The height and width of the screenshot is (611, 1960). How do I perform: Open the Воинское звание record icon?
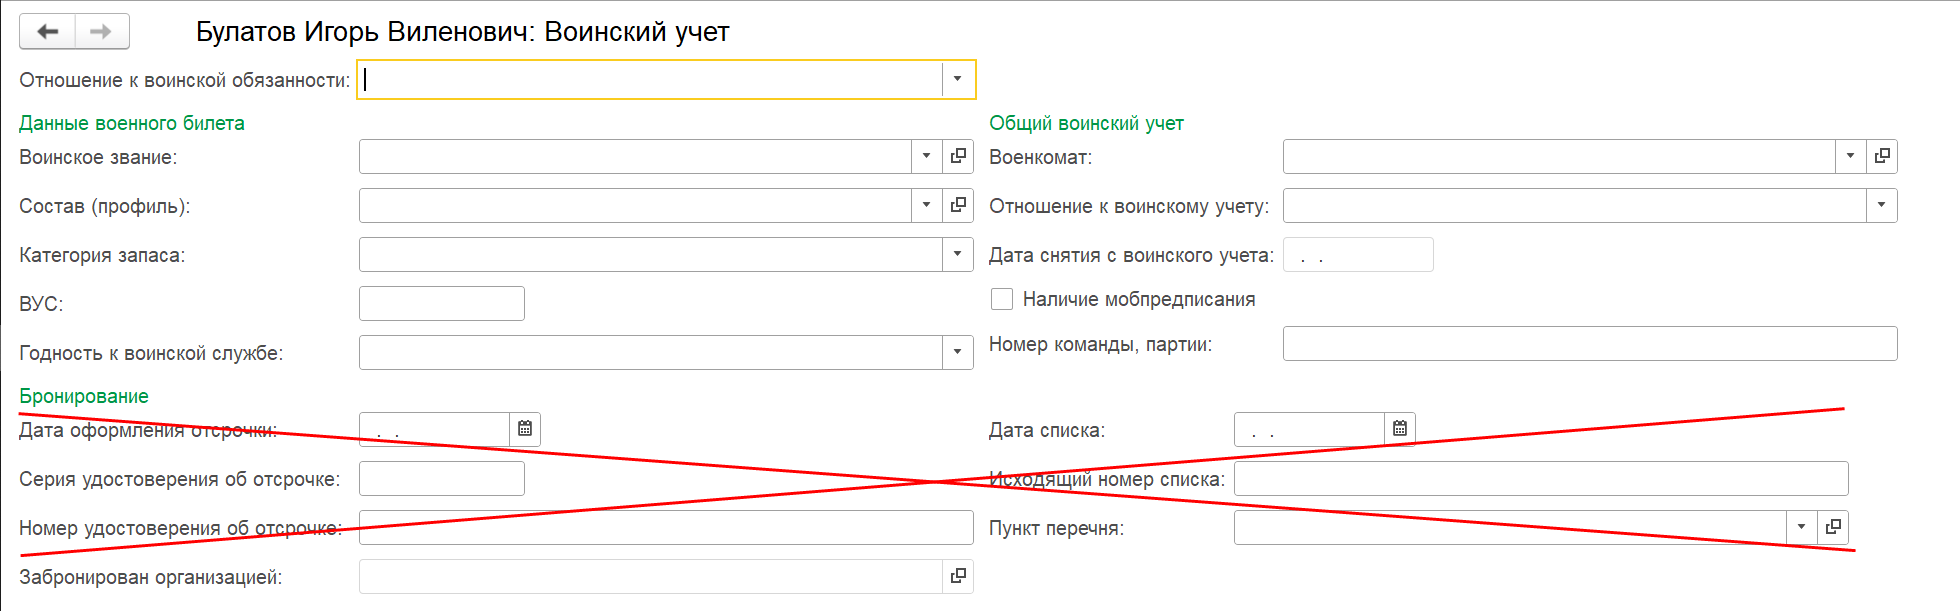point(958,156)
